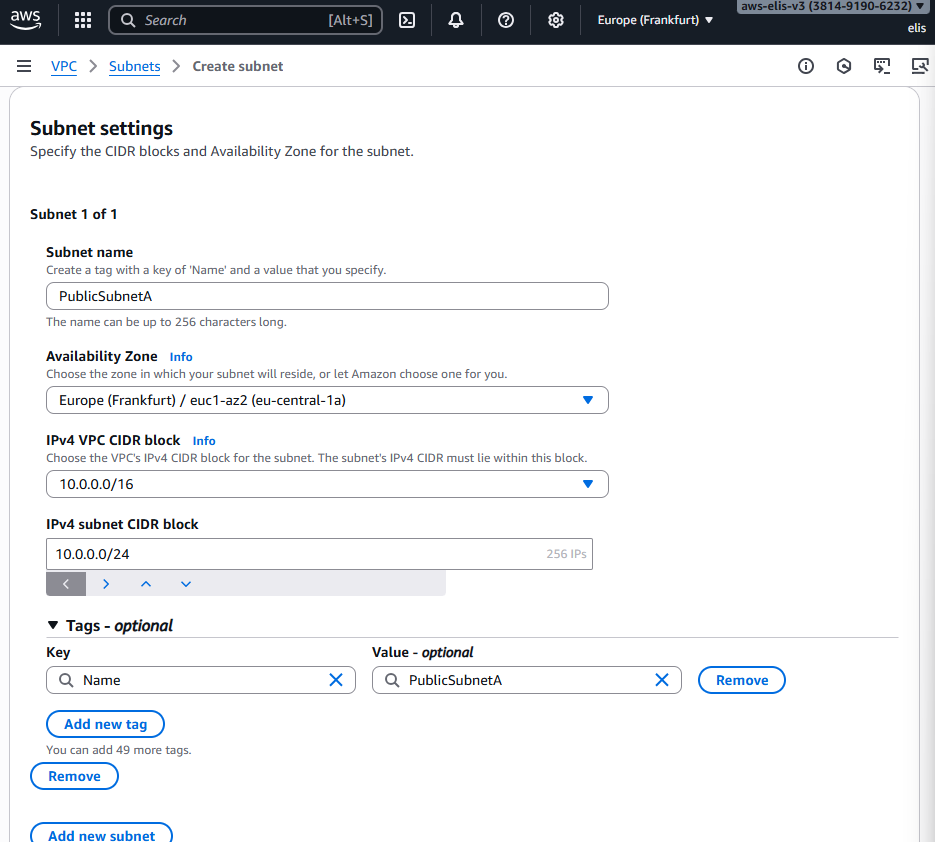
Task: Click the AWS logo home icon
Action: pyautogui.click(x=26, y=19)
